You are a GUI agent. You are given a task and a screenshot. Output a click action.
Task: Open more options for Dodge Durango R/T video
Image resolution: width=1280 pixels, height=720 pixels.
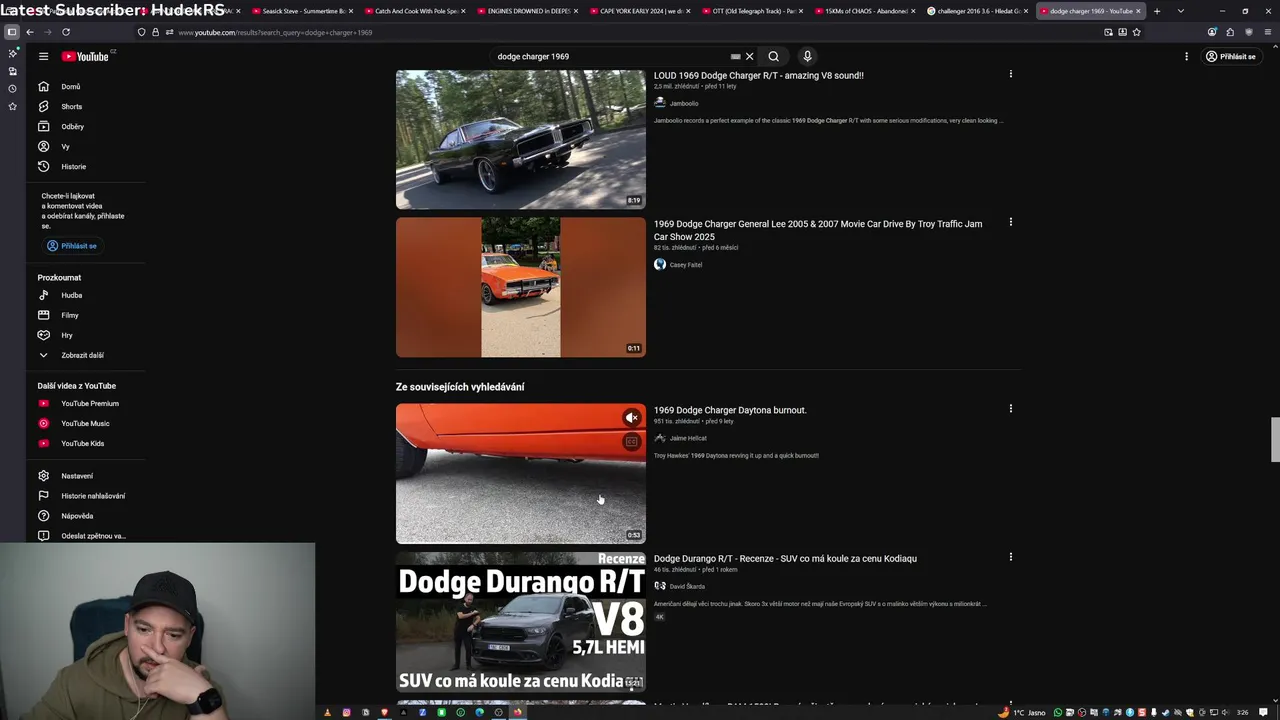[1011, 557]
